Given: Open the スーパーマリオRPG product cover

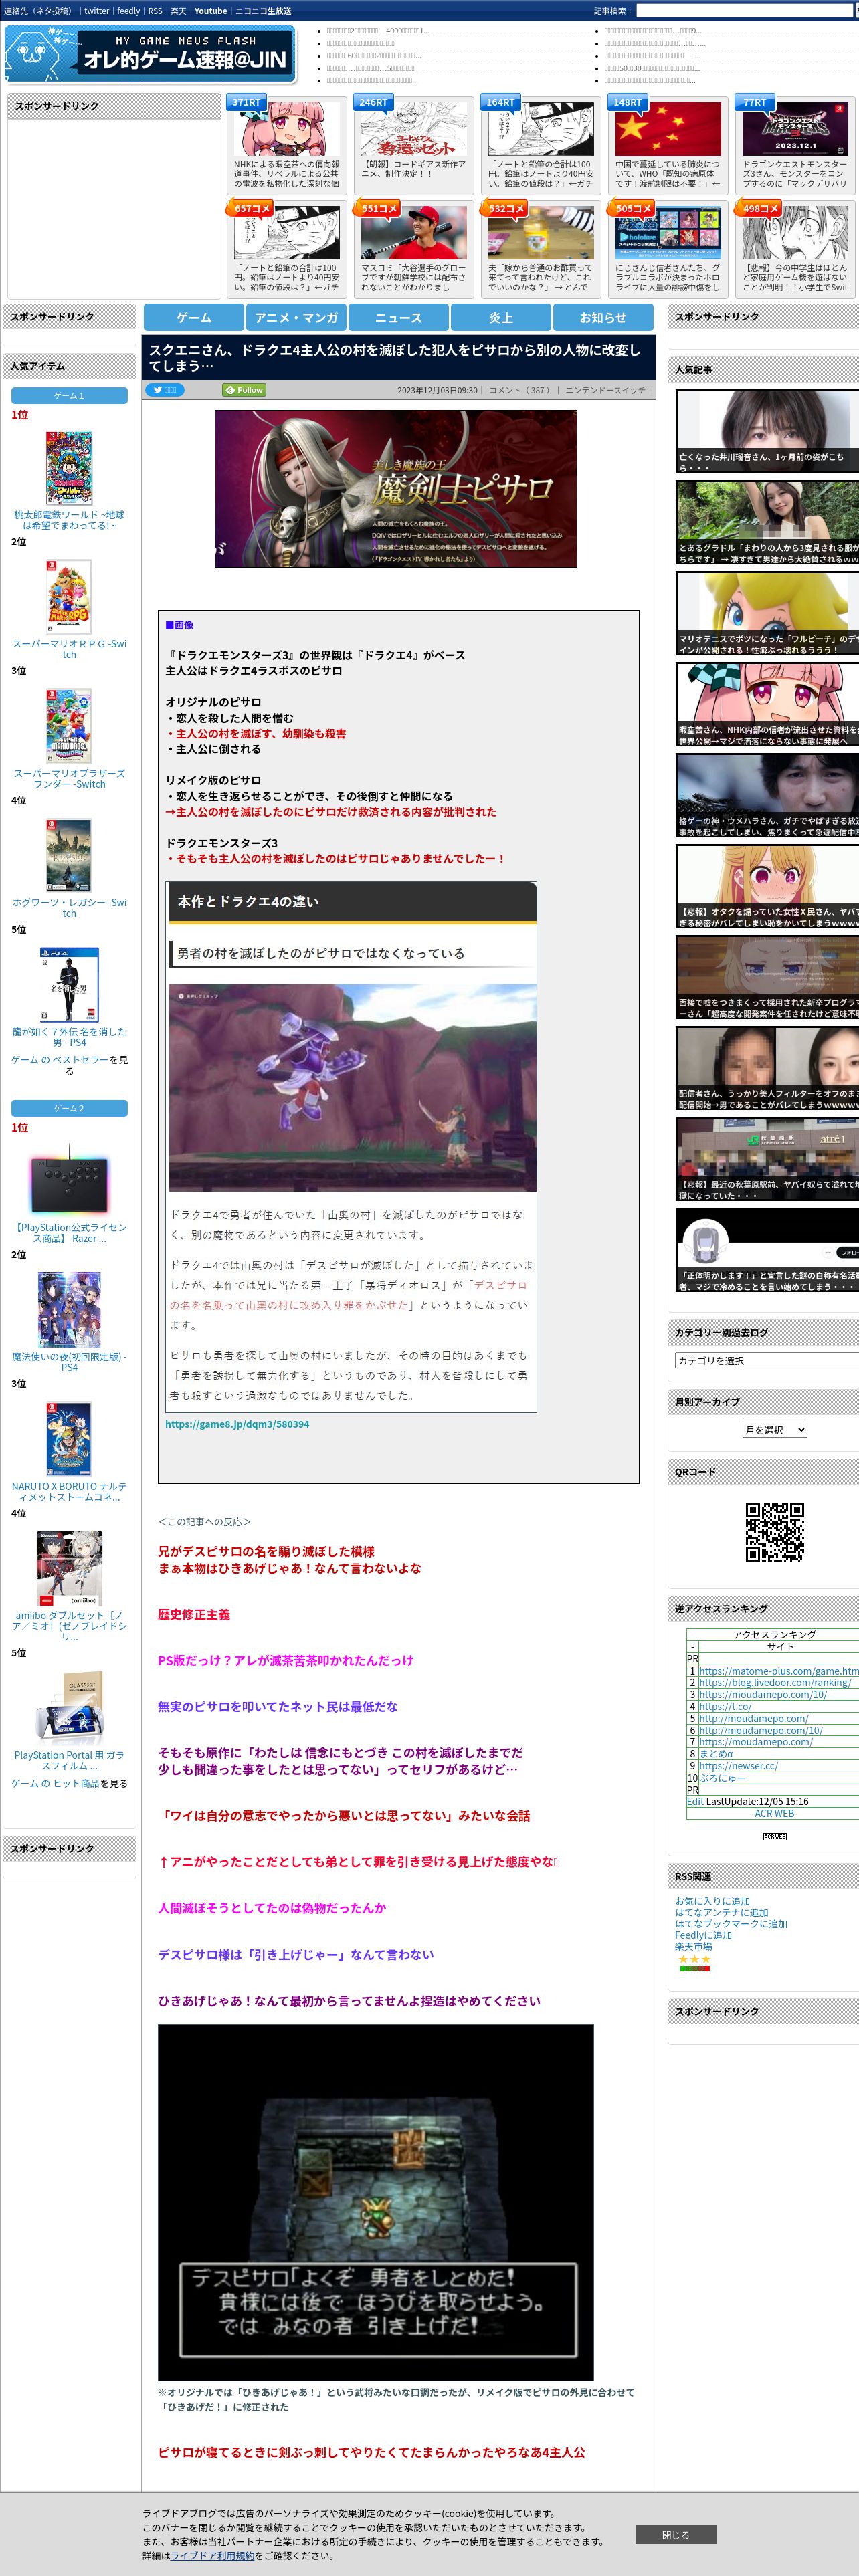Looking at the screenshot, I should [x=69, y=596].
